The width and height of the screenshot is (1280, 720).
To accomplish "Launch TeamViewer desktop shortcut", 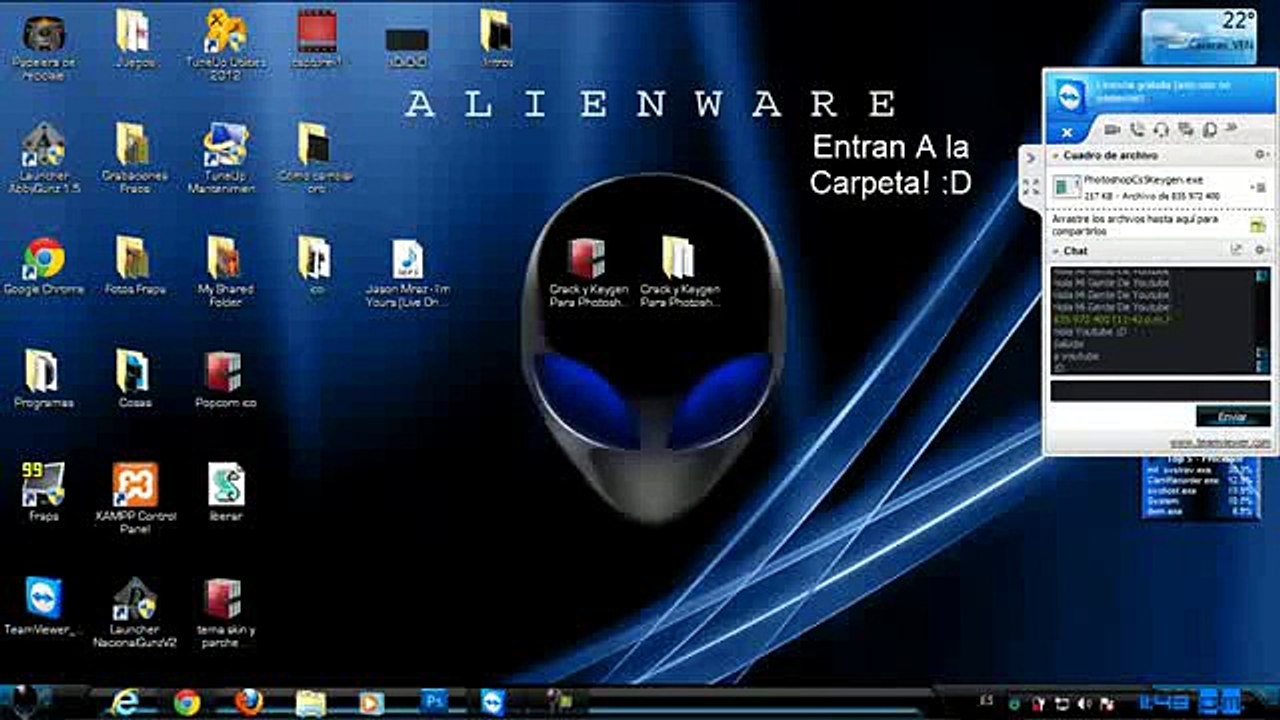I will (x=43, y=606).
